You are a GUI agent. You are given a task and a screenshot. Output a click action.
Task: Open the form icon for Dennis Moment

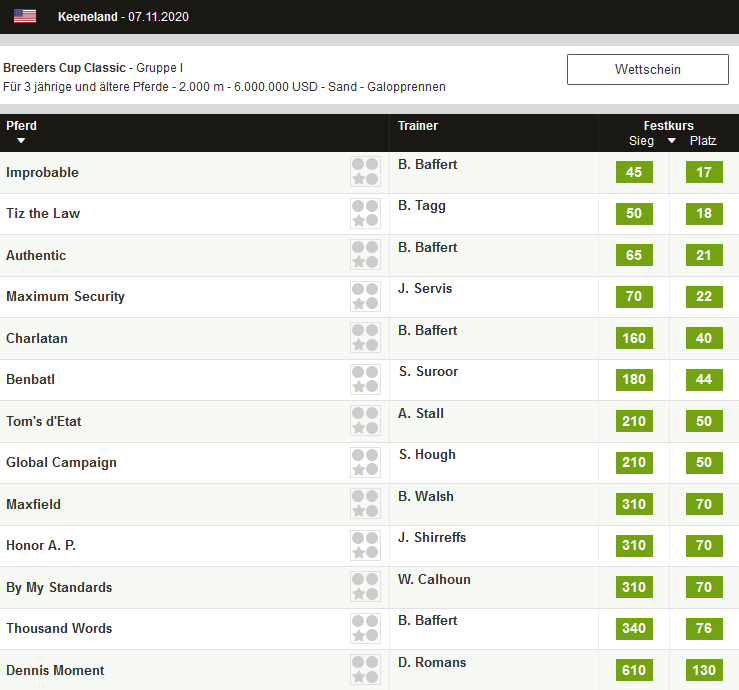[x=365, y=670]
